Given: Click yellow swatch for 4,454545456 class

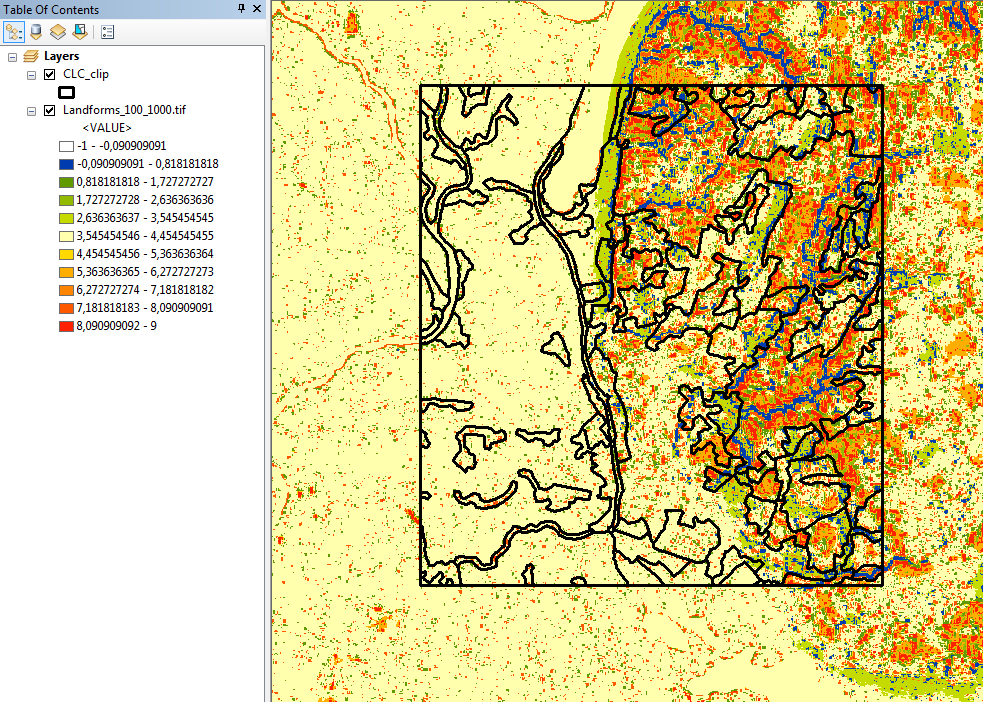Looking at the screenshot, I should 66,254.
